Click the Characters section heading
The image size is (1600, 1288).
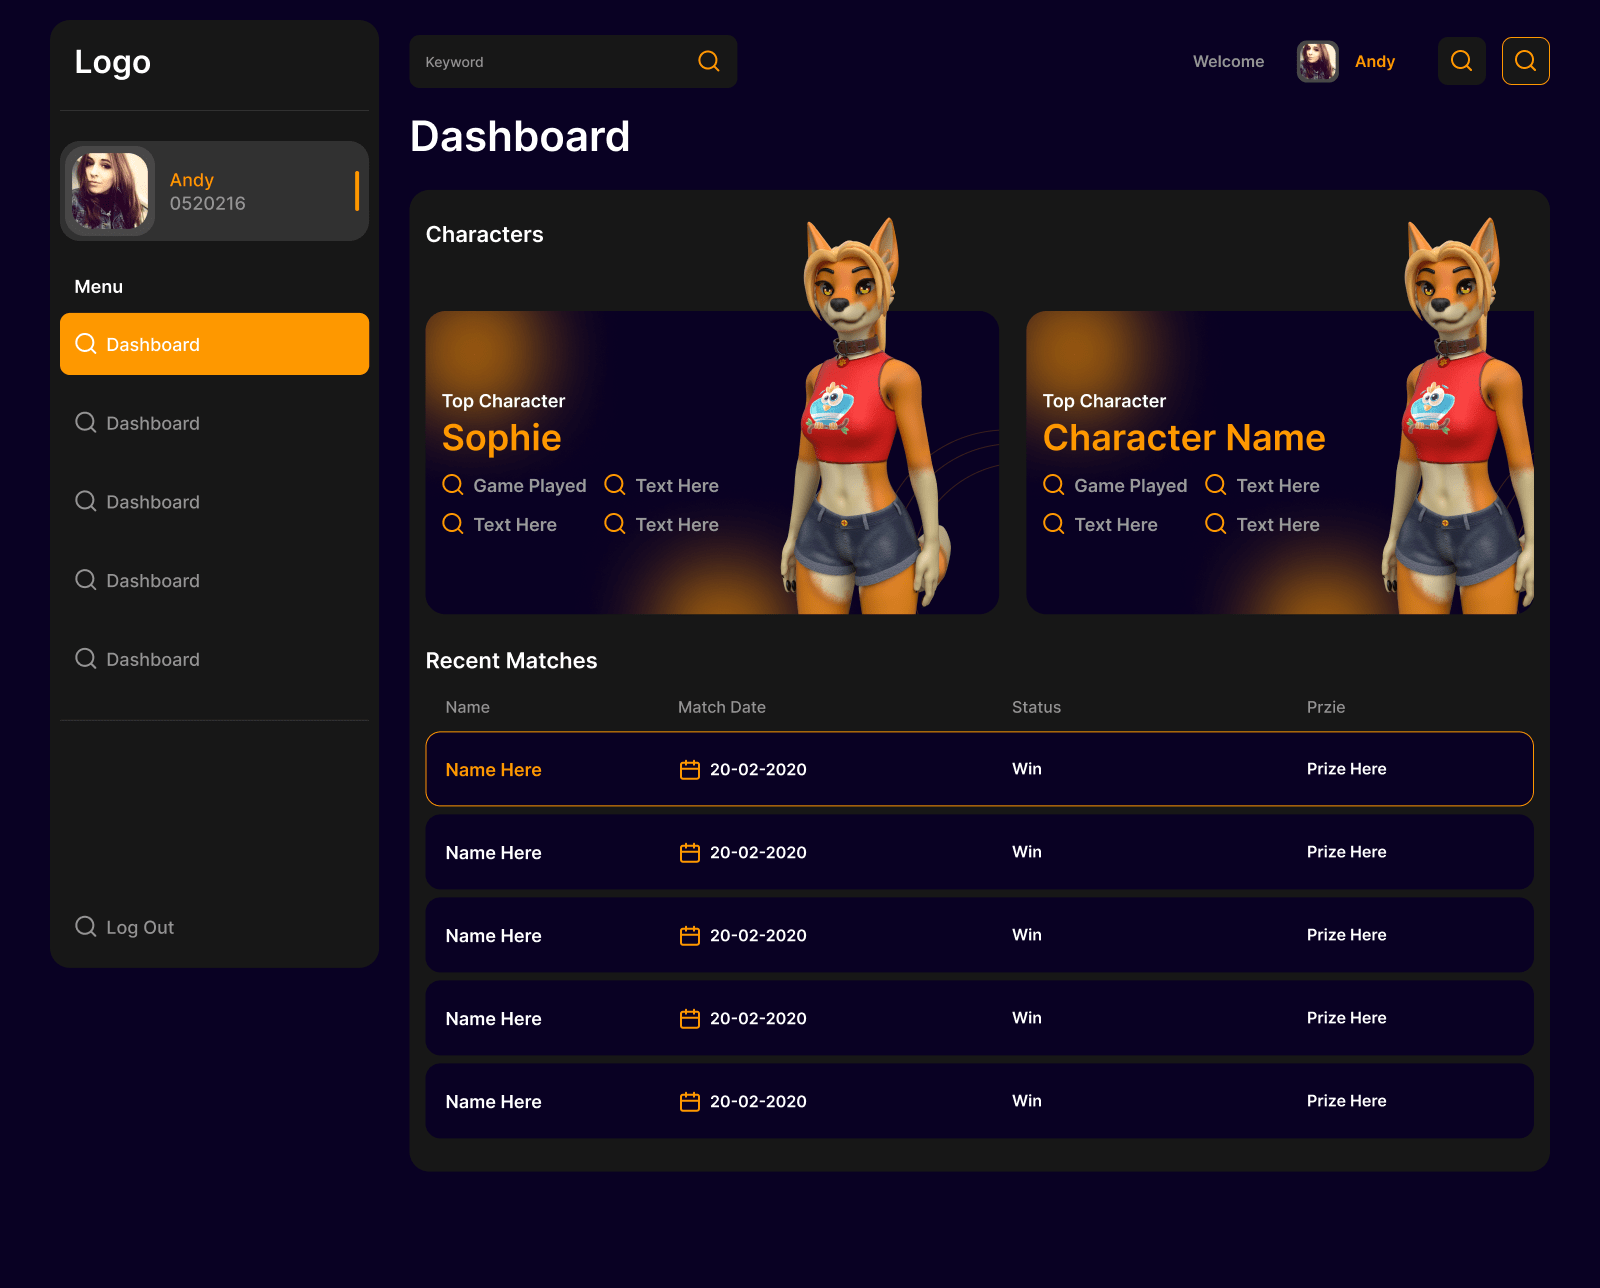485,235
